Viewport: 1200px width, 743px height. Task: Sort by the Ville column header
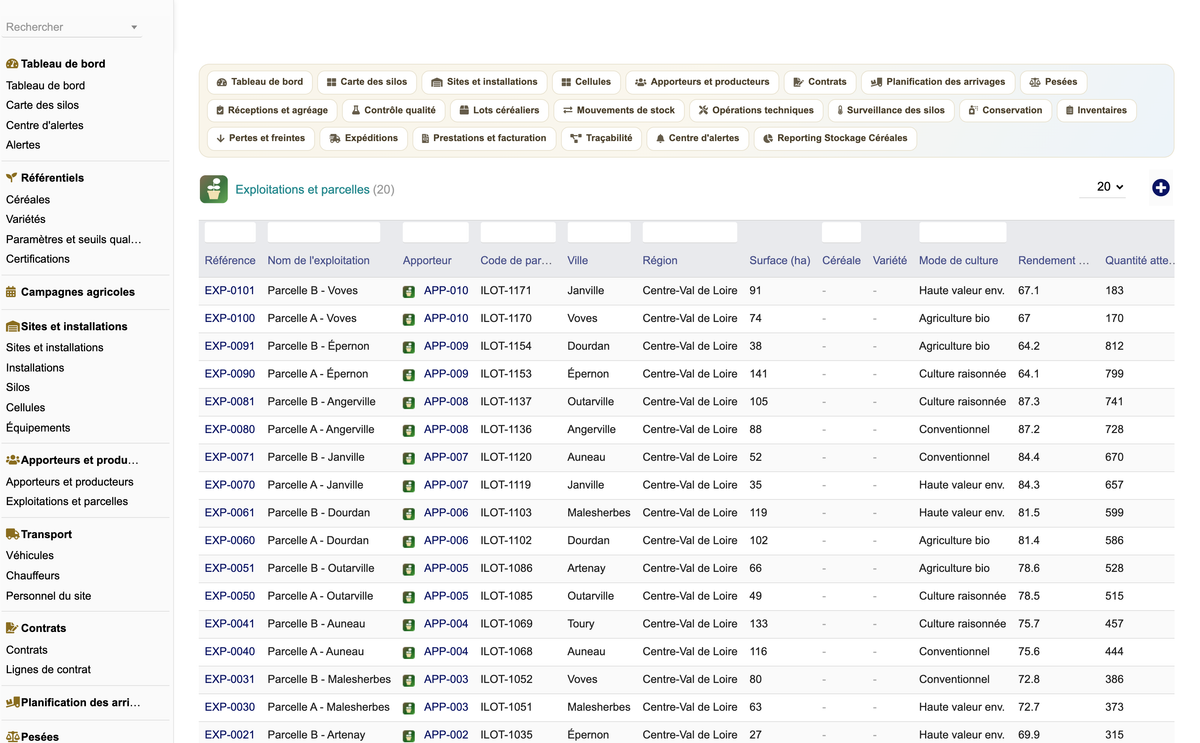(577, 261)
